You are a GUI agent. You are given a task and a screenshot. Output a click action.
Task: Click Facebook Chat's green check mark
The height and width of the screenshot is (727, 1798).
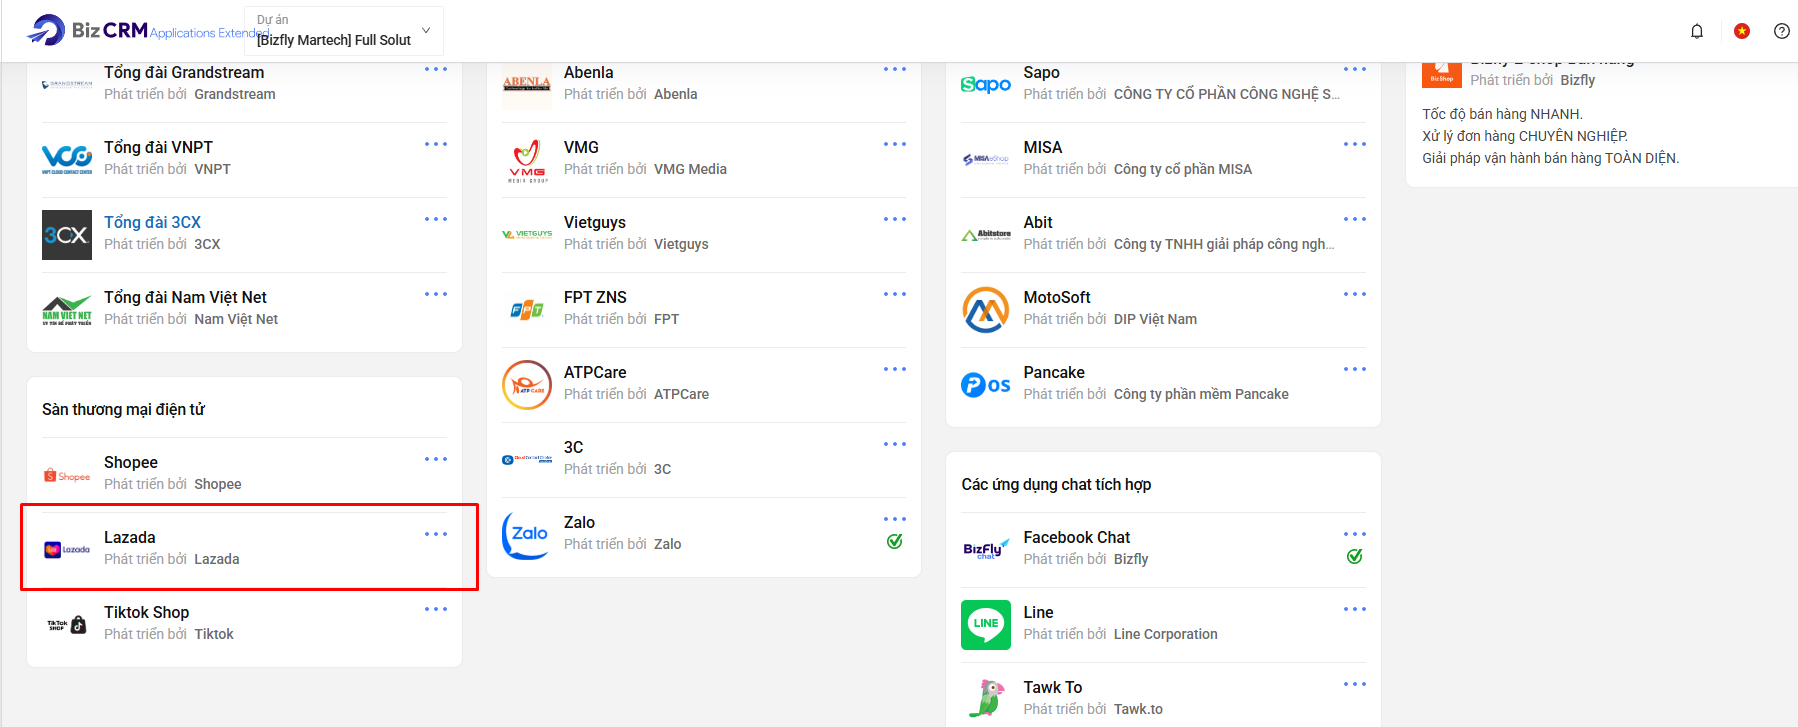click(1355, 556)
